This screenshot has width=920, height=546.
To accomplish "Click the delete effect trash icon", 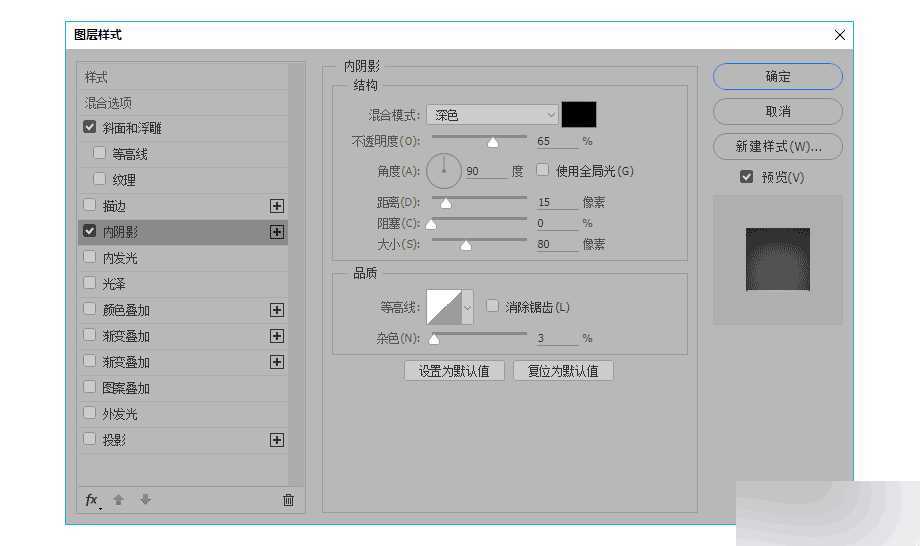I will click(x=288, y=500).
